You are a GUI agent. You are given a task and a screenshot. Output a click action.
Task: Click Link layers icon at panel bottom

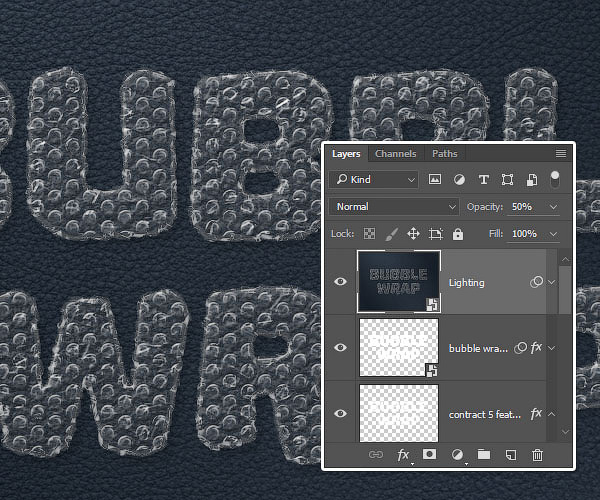375,454
